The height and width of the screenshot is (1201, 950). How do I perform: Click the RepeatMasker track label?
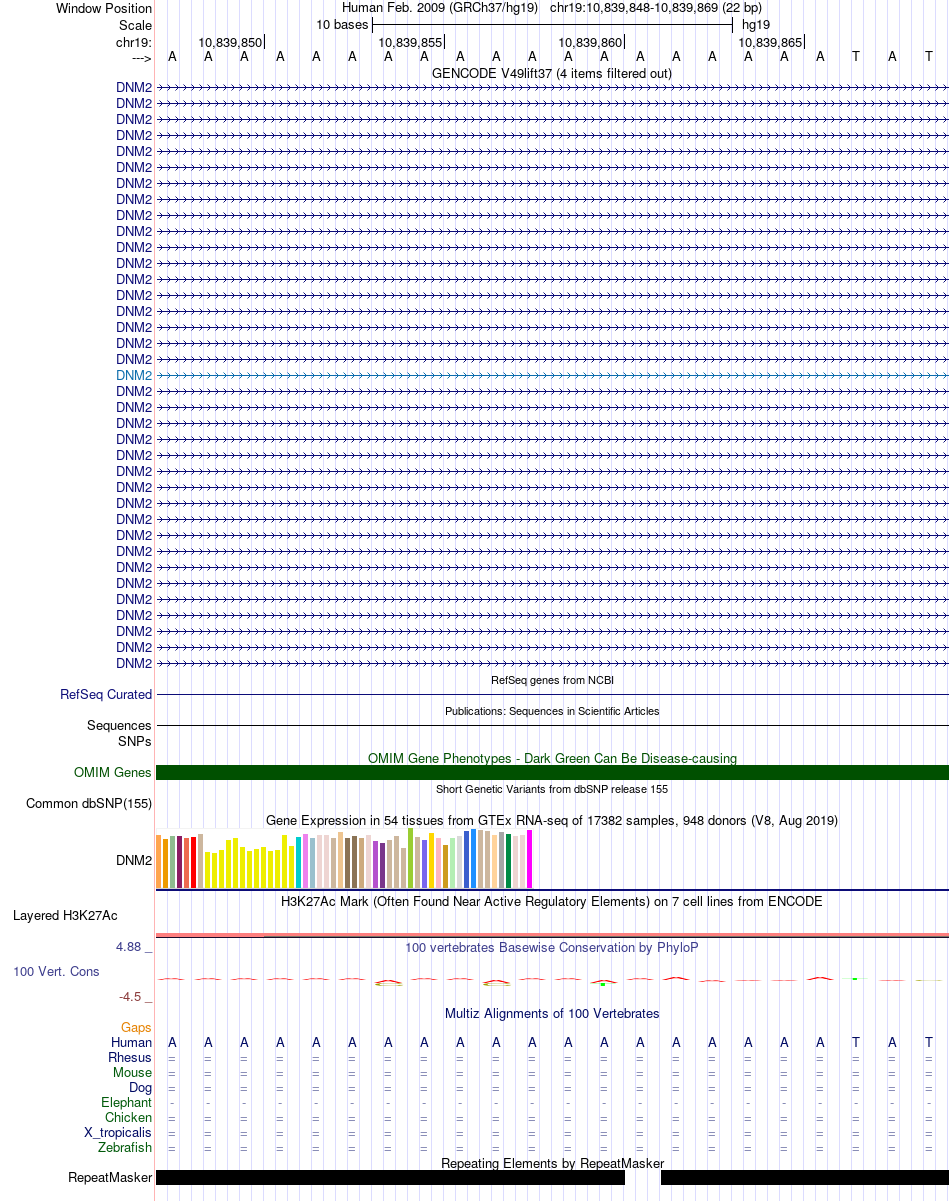click(x=110, y=1177)
